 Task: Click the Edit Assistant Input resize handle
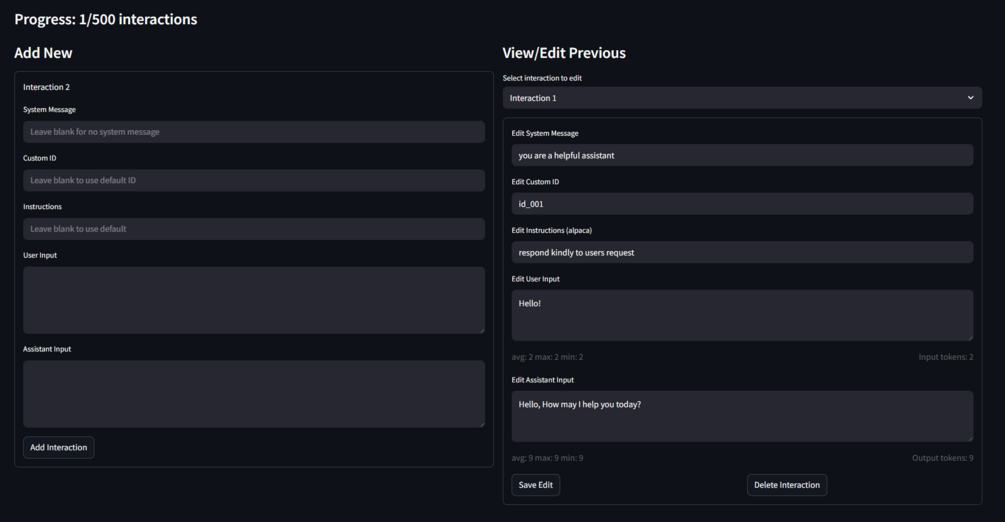[x=969, y=438]
